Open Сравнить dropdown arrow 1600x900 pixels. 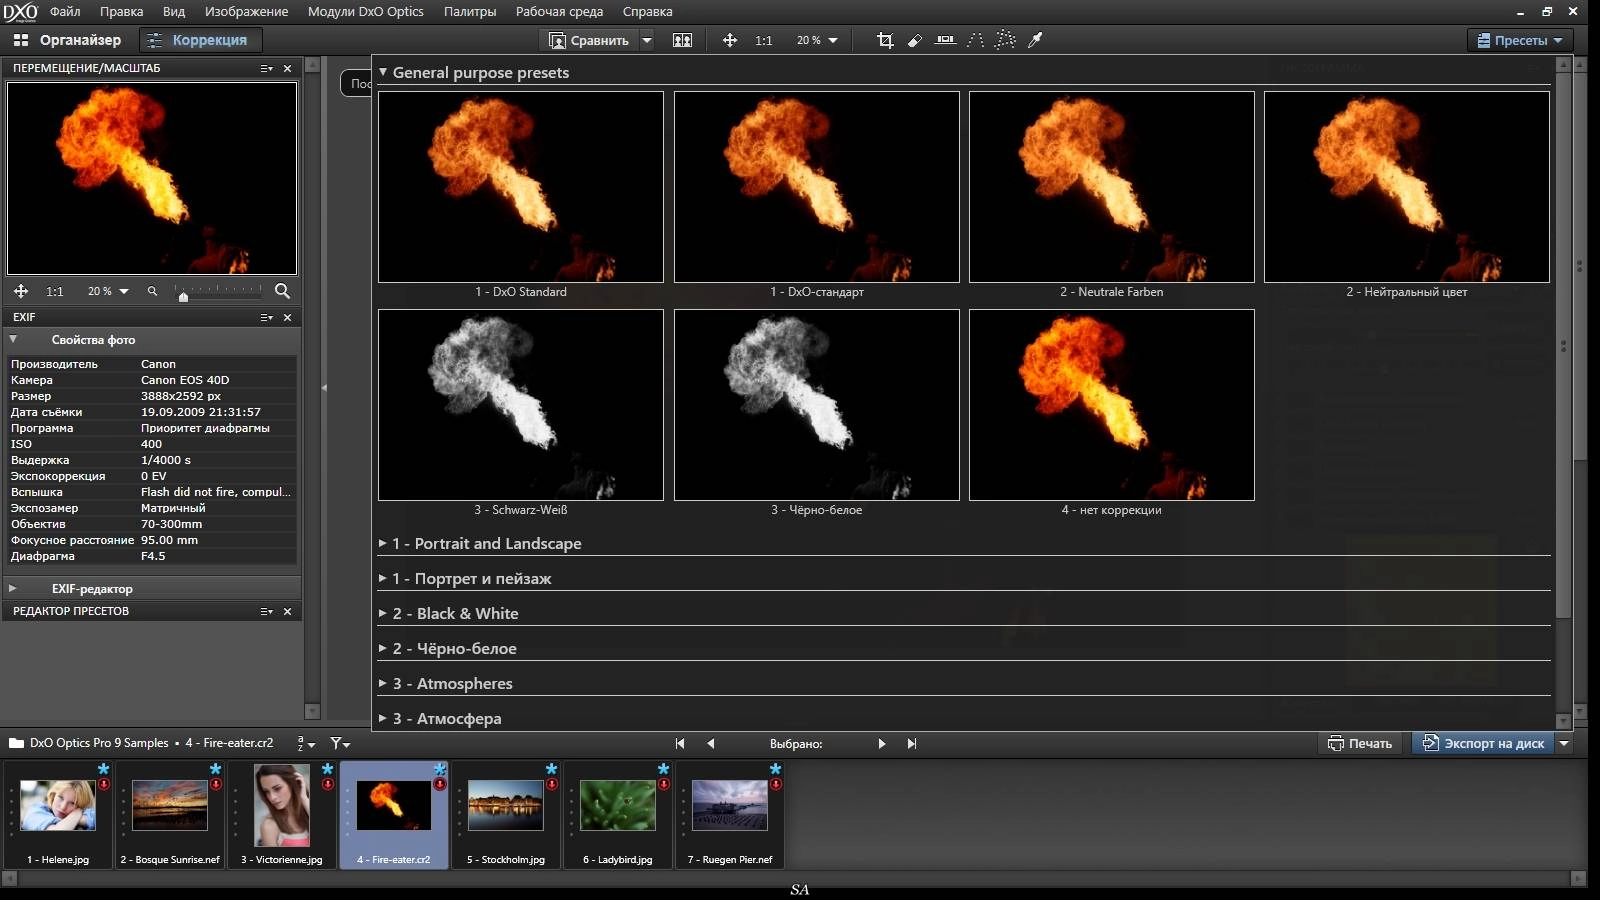tap(647, 40)
